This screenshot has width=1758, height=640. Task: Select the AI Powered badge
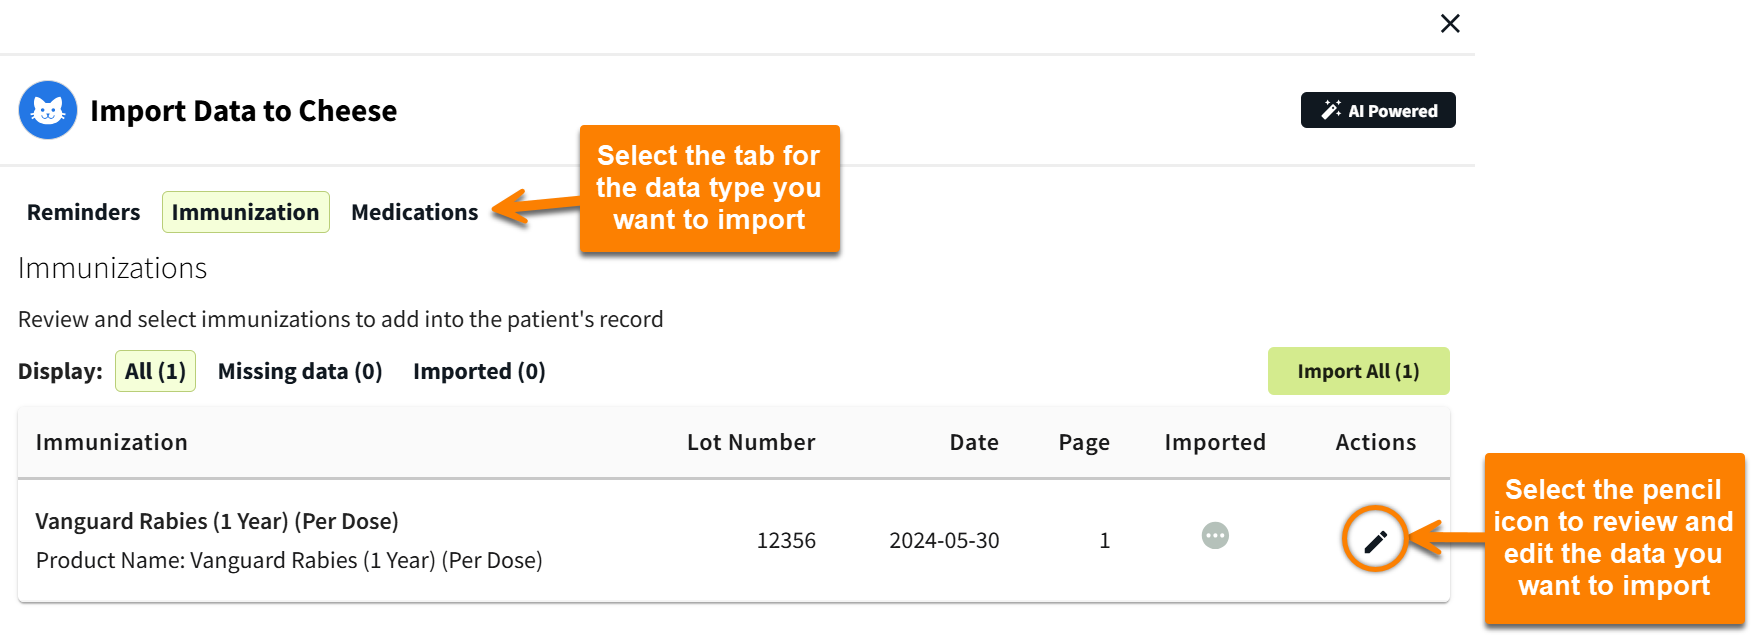pyautogui.click(x=1377, y=110)
